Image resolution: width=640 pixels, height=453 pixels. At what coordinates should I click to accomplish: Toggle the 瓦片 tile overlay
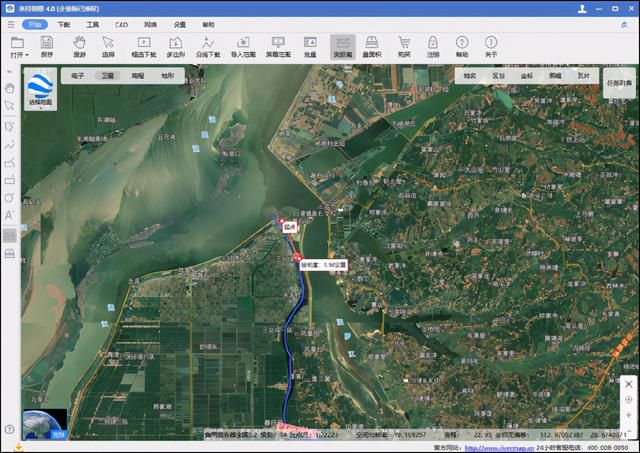[584, 76]
